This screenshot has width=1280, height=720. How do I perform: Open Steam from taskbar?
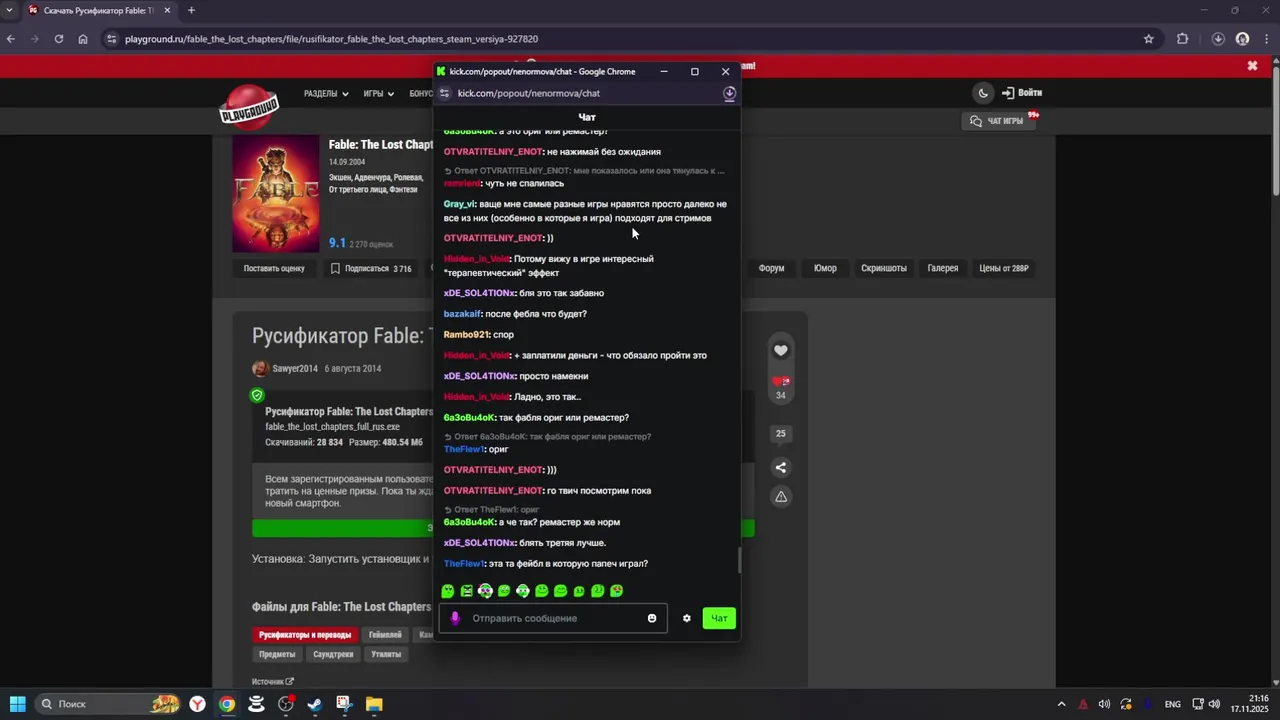315,704
